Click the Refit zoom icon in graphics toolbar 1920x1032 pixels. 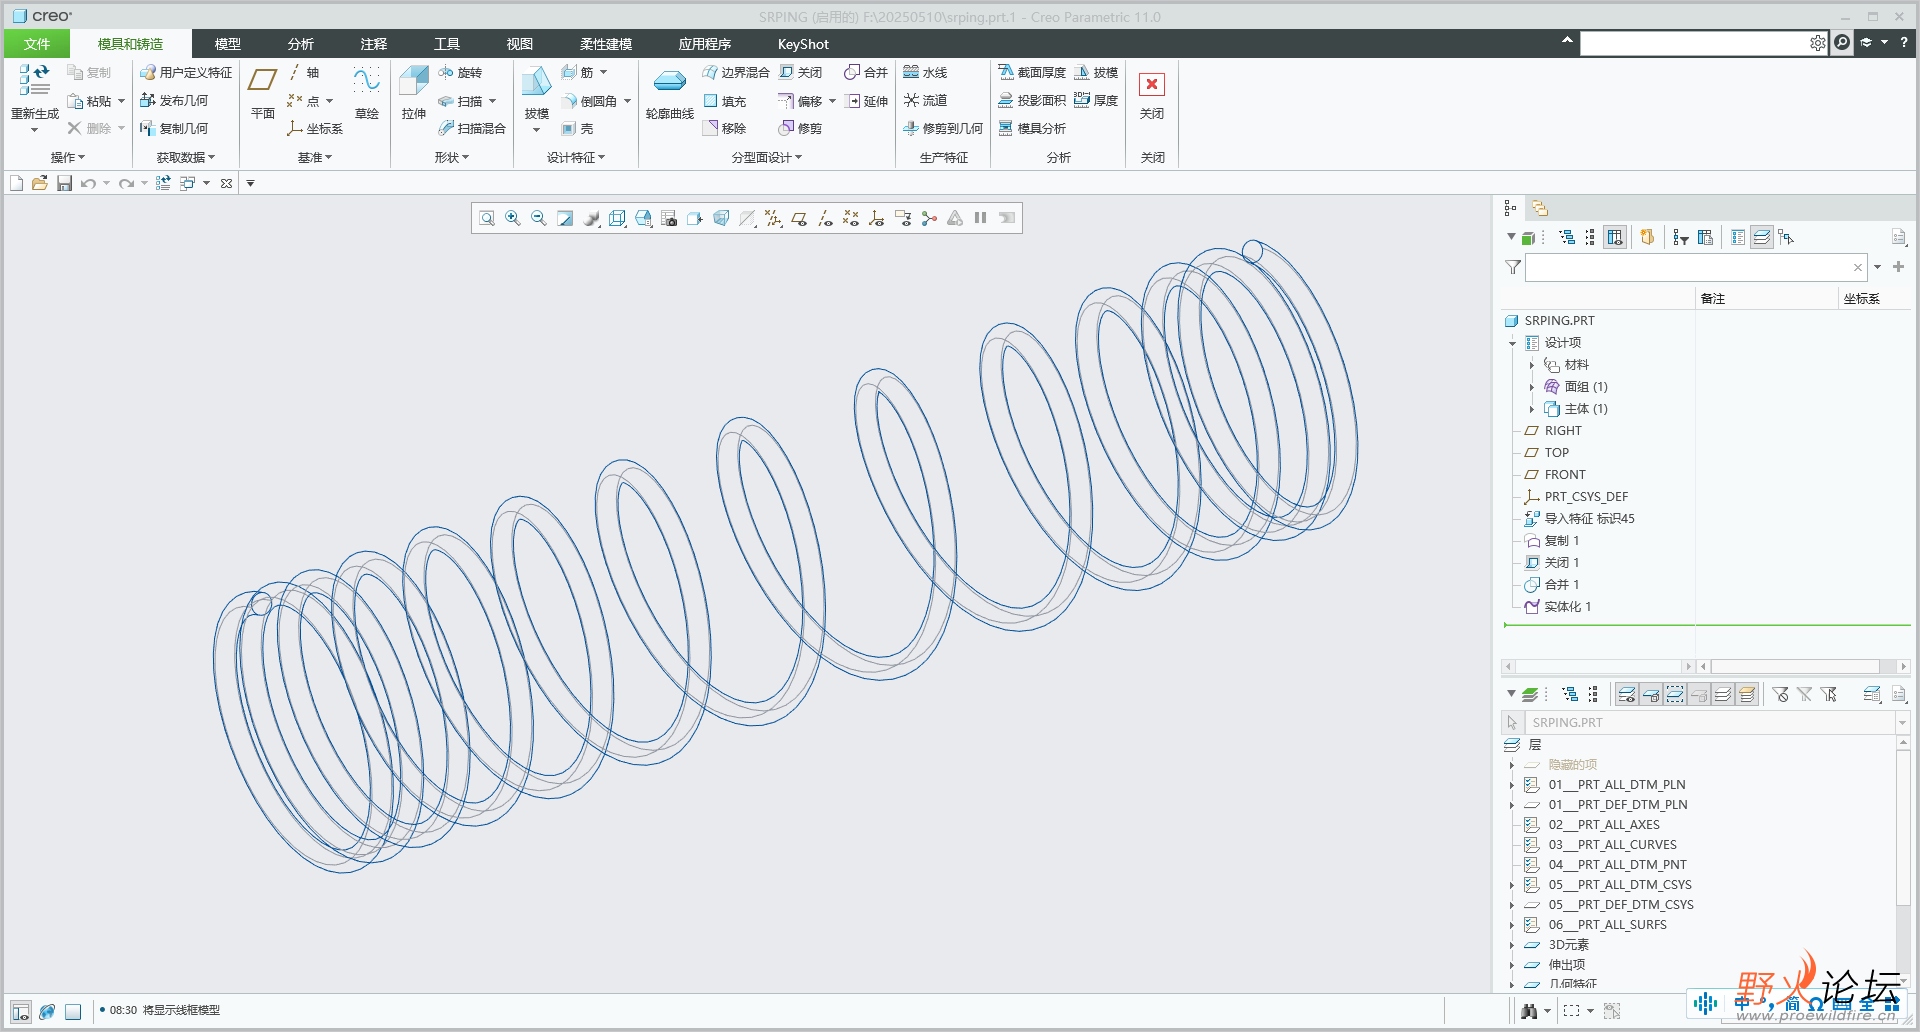487,218
